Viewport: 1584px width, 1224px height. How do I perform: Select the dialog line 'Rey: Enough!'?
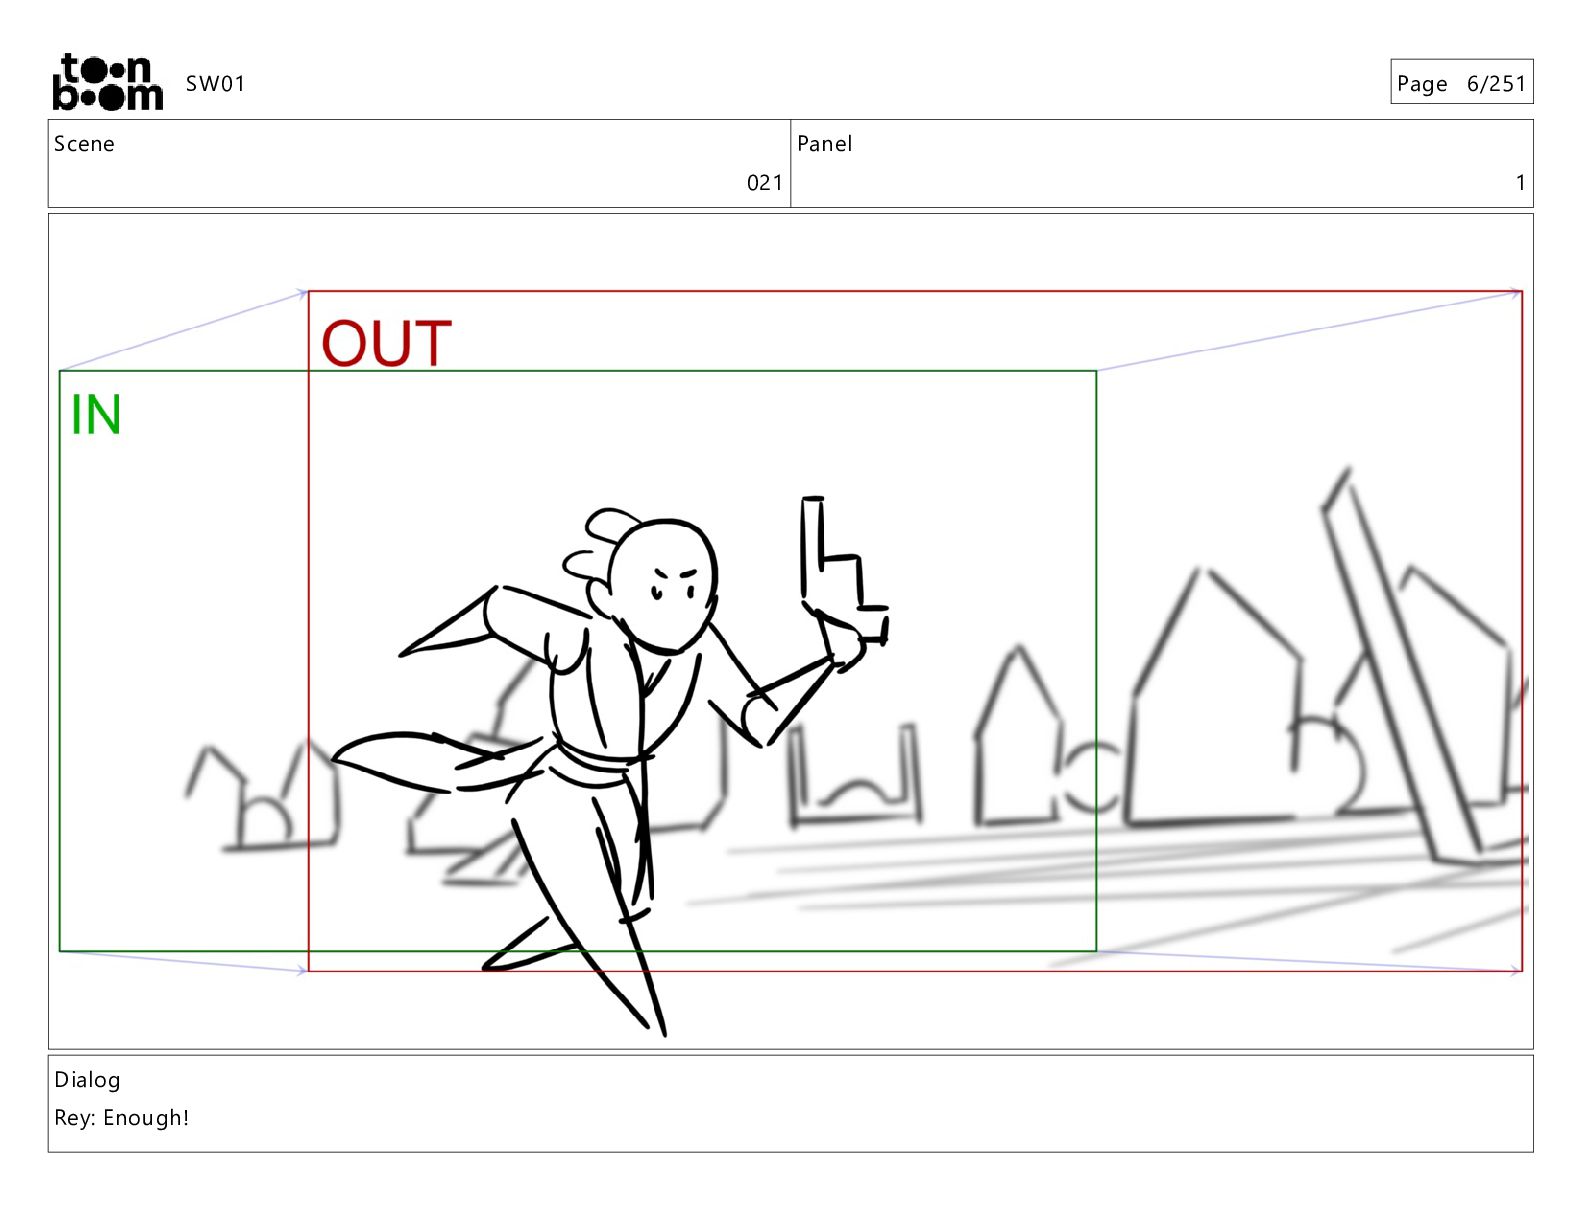[122, 1118]
